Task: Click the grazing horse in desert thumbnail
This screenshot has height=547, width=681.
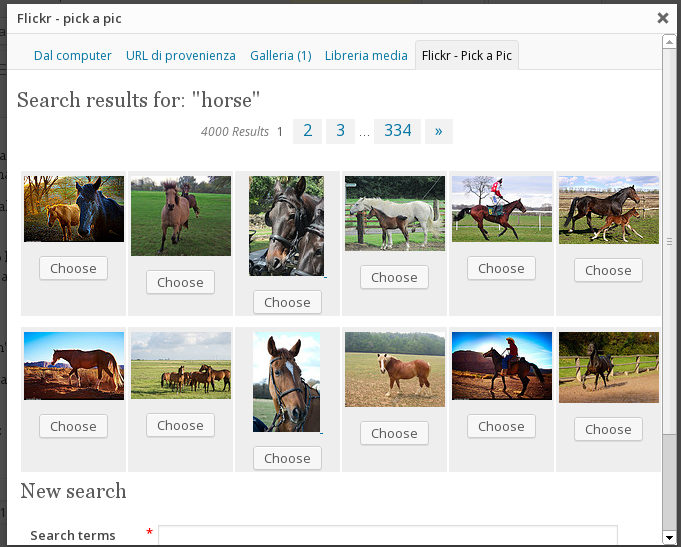Action: [x=74, y=366]
